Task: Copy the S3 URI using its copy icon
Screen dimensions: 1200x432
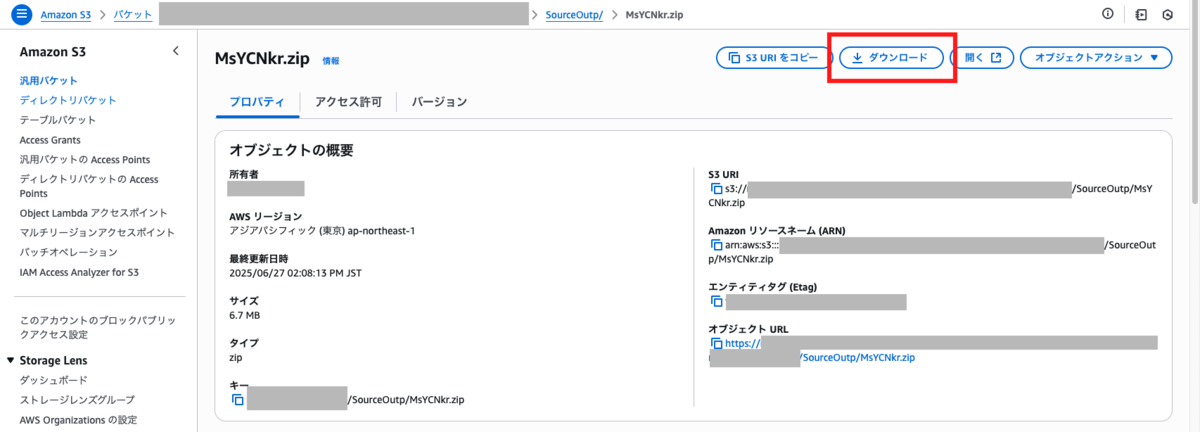Action: (716, 189)
